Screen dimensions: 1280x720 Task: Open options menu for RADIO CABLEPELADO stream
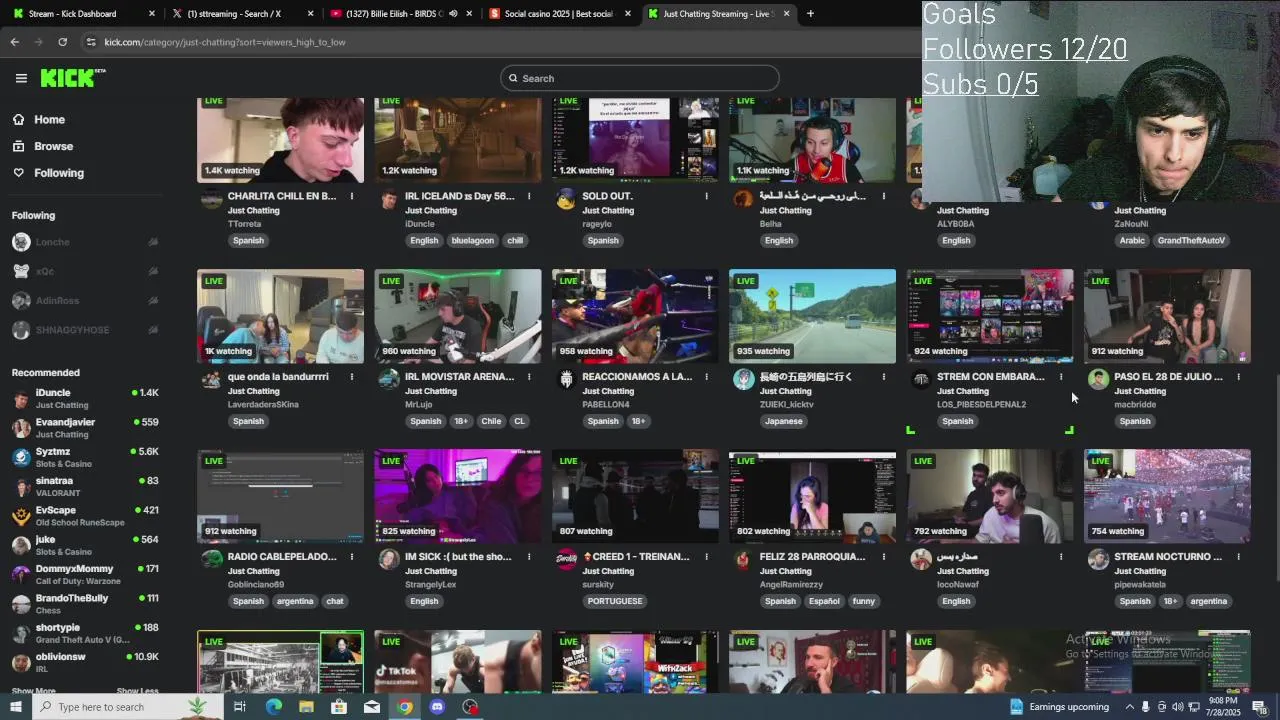[352, 556]
